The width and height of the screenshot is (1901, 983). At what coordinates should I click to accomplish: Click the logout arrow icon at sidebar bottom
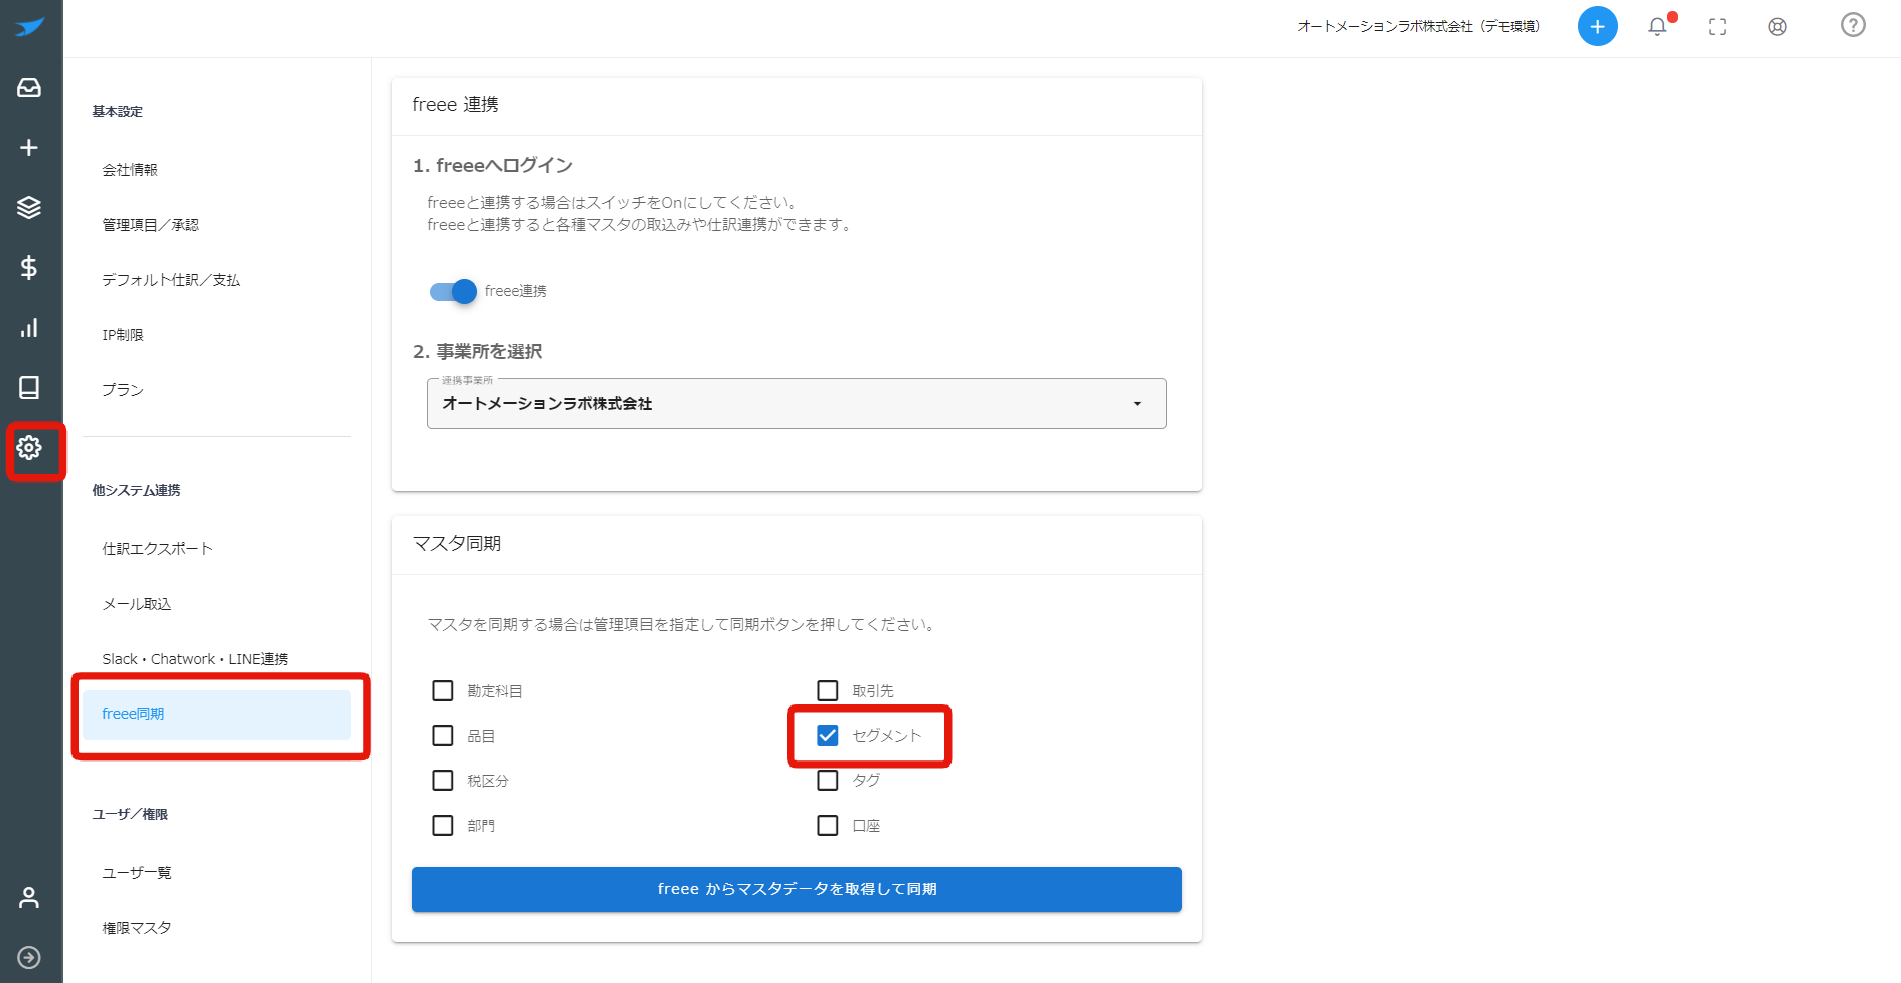pos(29,958)
